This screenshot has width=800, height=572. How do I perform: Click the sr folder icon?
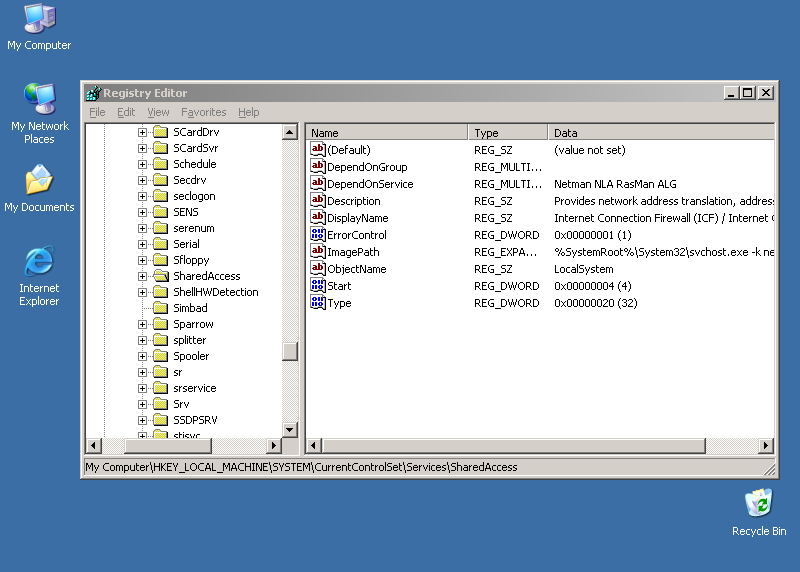(161, 372)
